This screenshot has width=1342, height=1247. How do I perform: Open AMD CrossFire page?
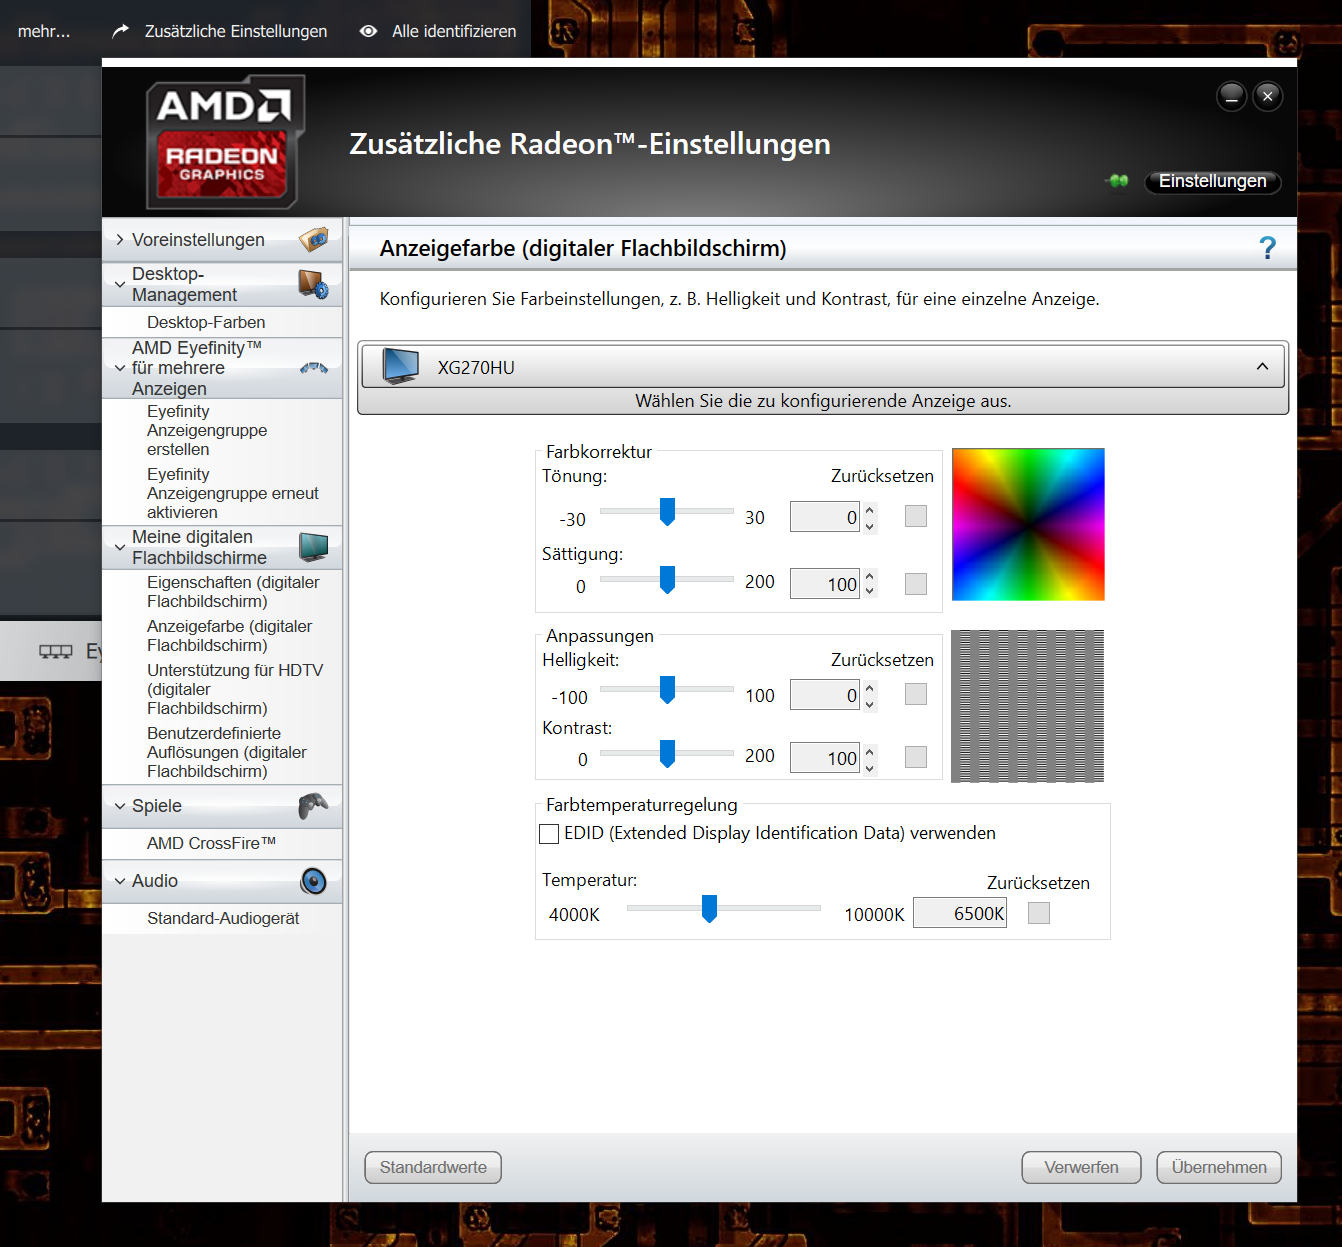(x=211, y=843)
